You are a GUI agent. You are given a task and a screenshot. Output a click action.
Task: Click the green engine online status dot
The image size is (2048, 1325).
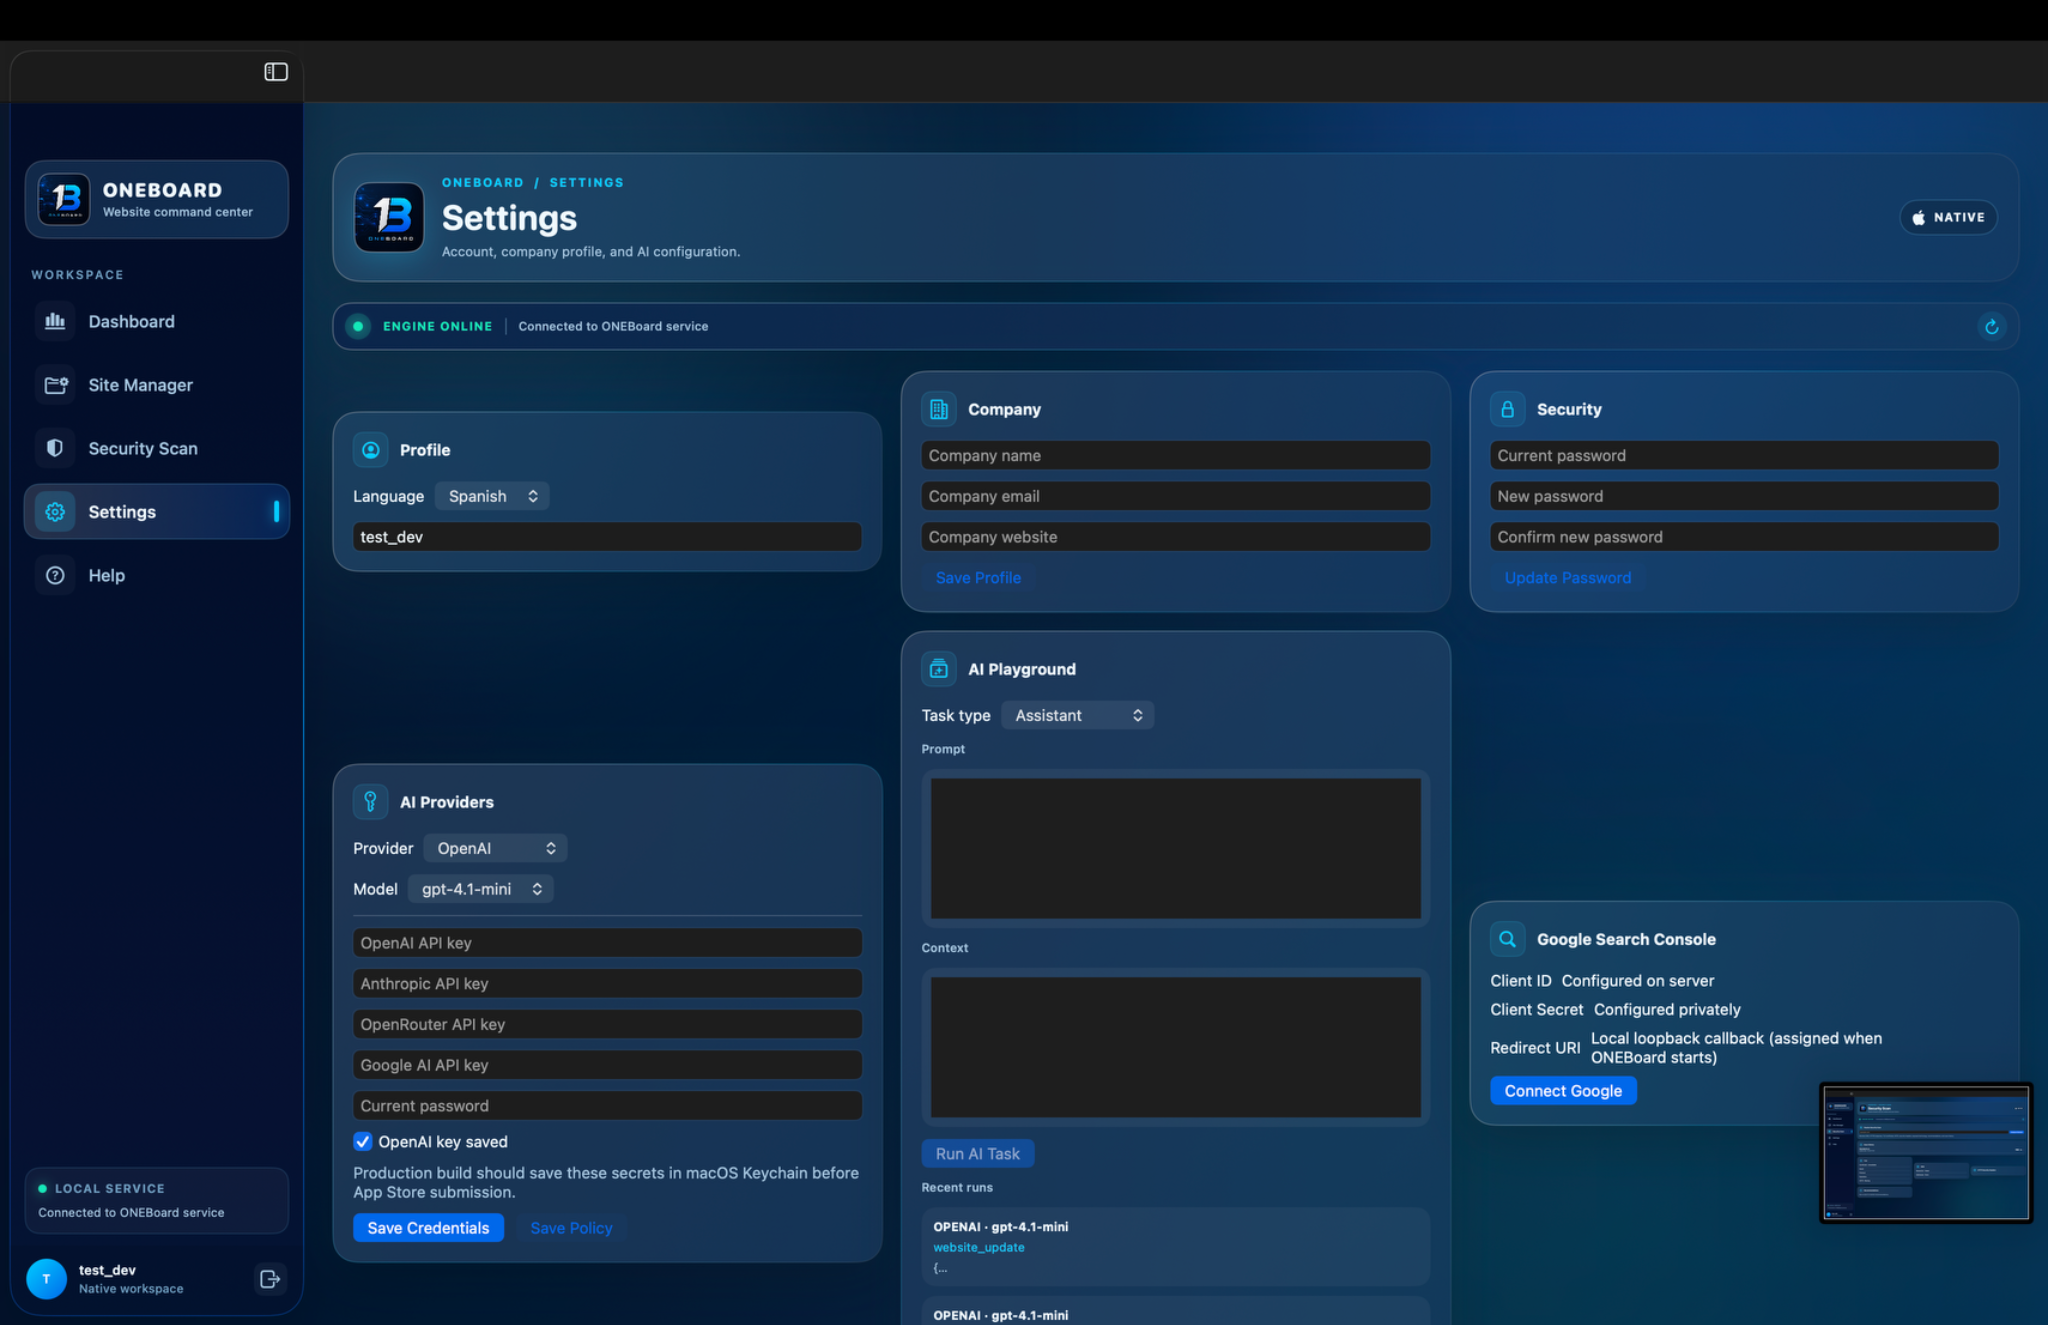click(358, 327)
